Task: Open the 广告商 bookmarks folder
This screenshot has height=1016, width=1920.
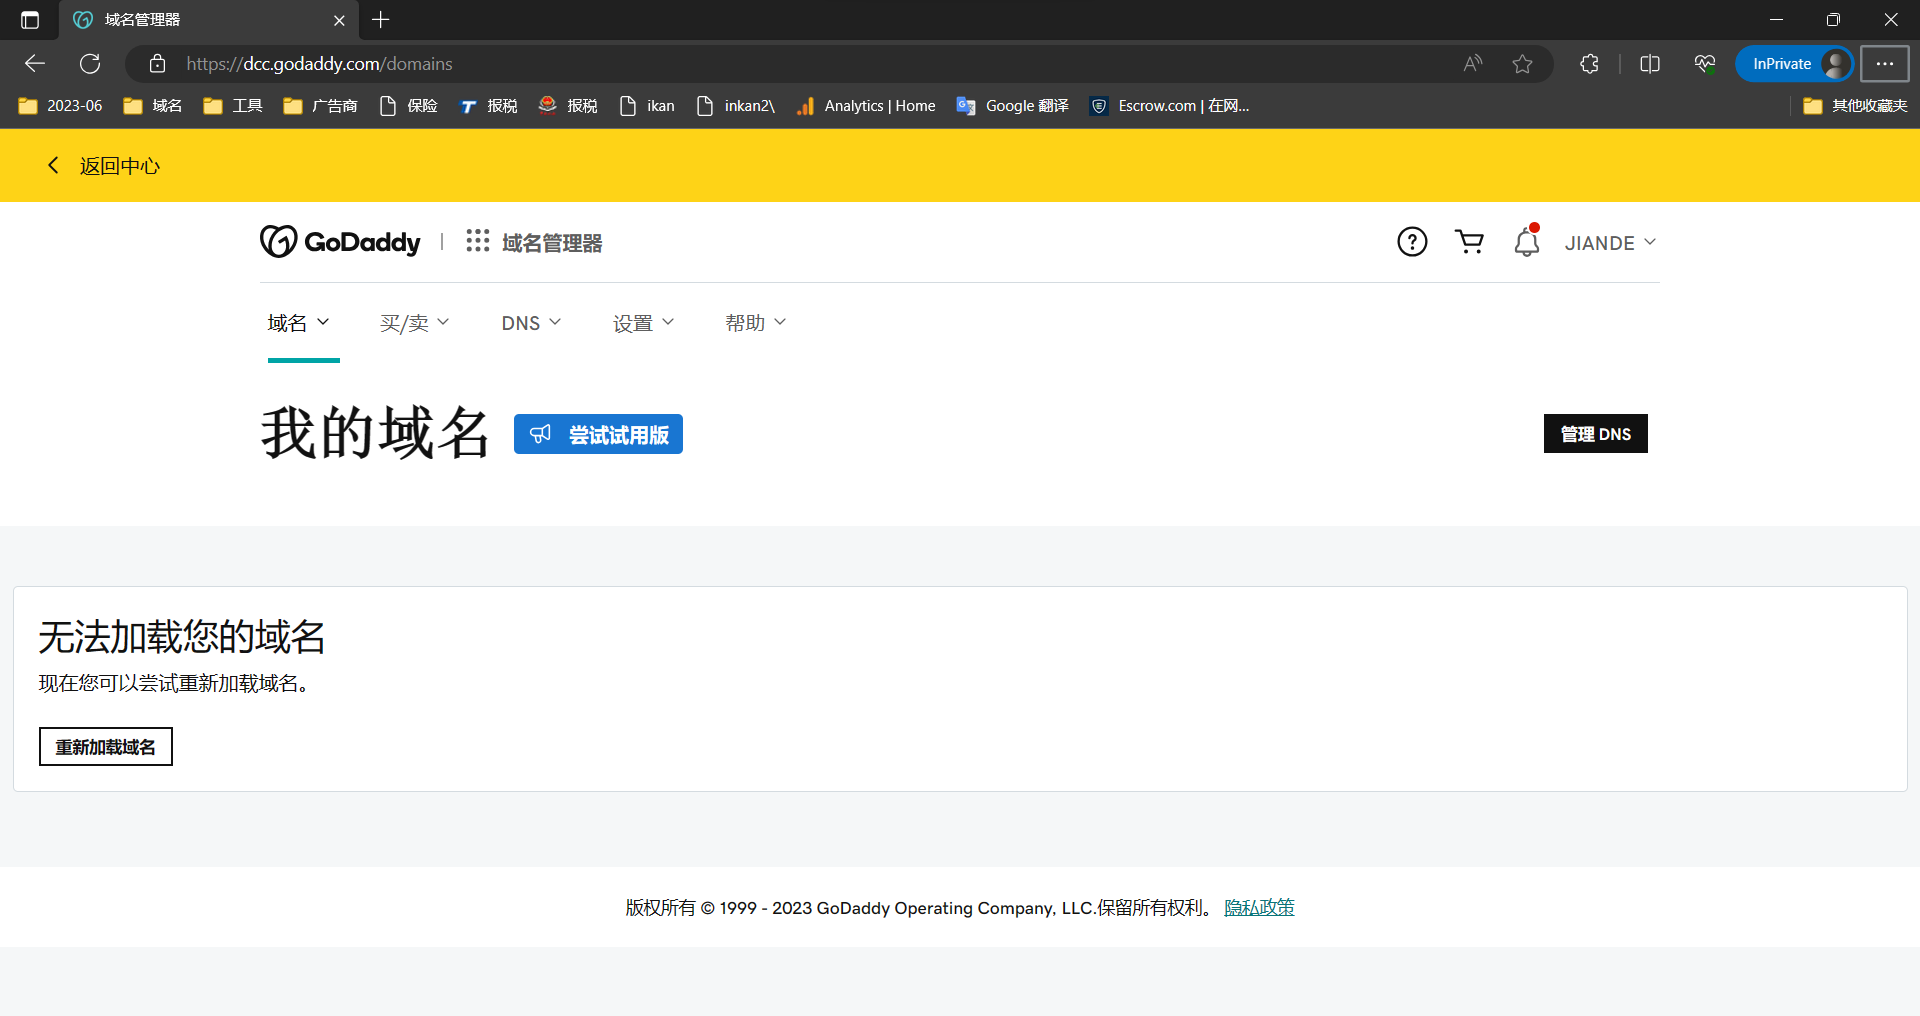Action: click(321, 106)
